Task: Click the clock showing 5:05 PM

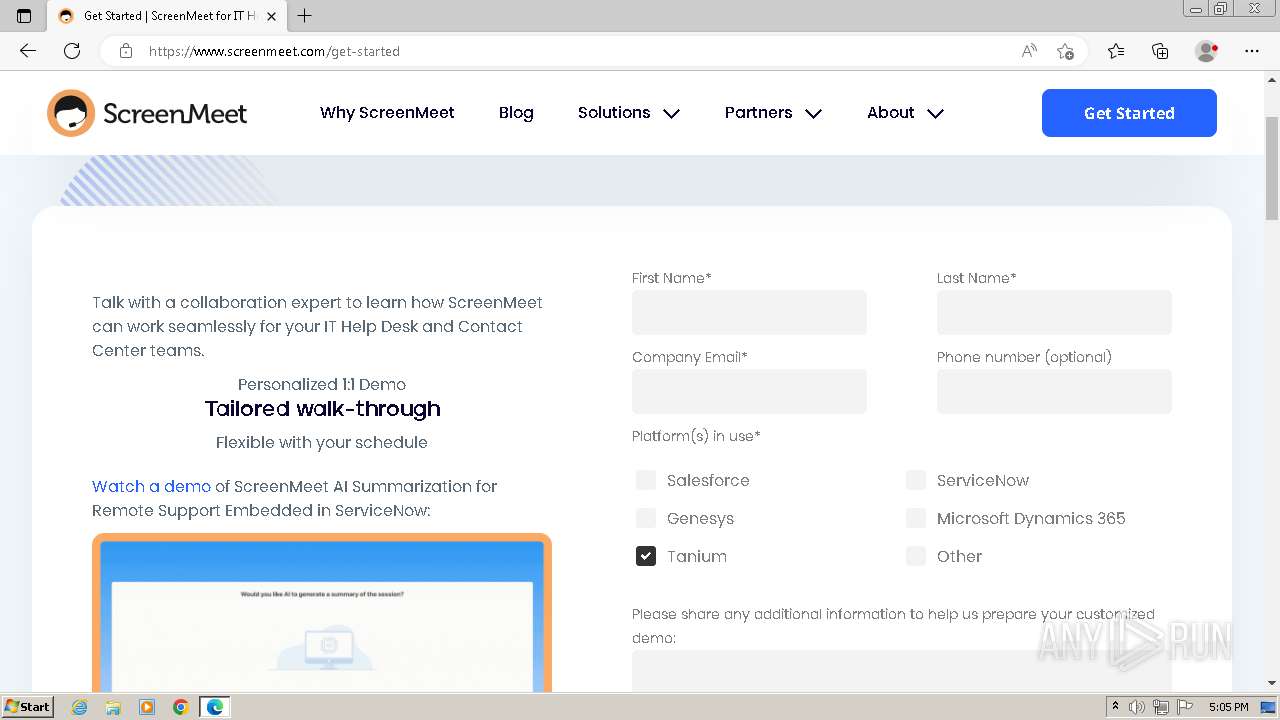Action: coord(1228,707)
